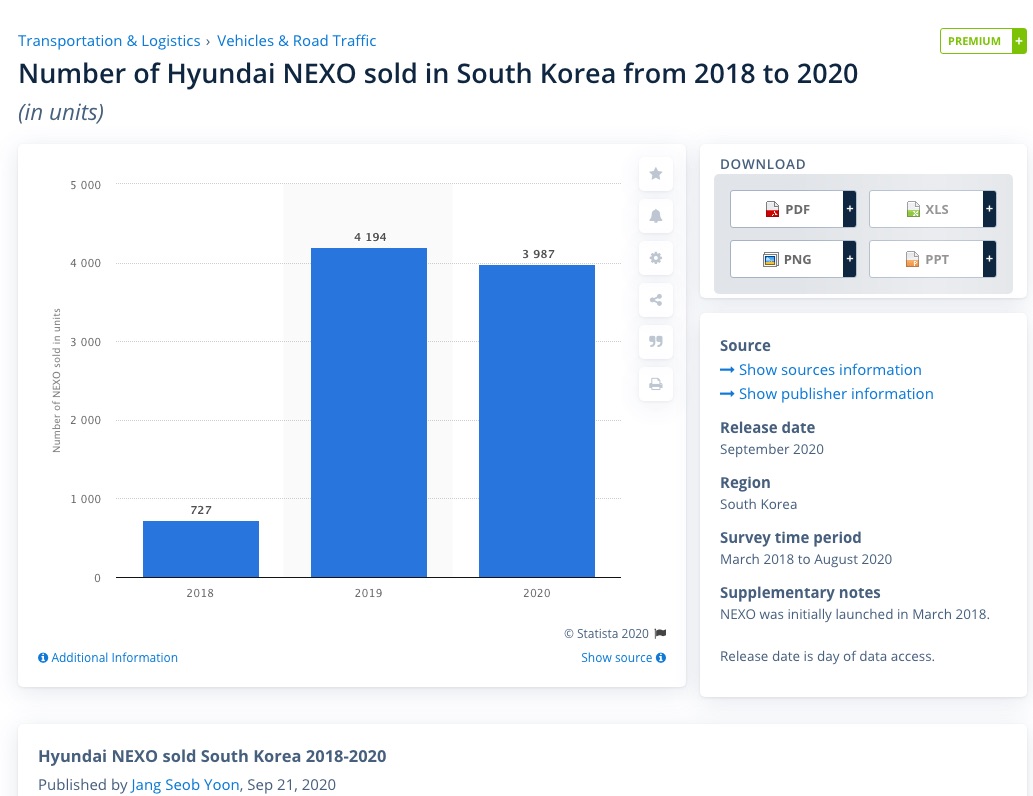1033x796 pixels.
Task: Click the PNG image file icon
Action: 771,260
